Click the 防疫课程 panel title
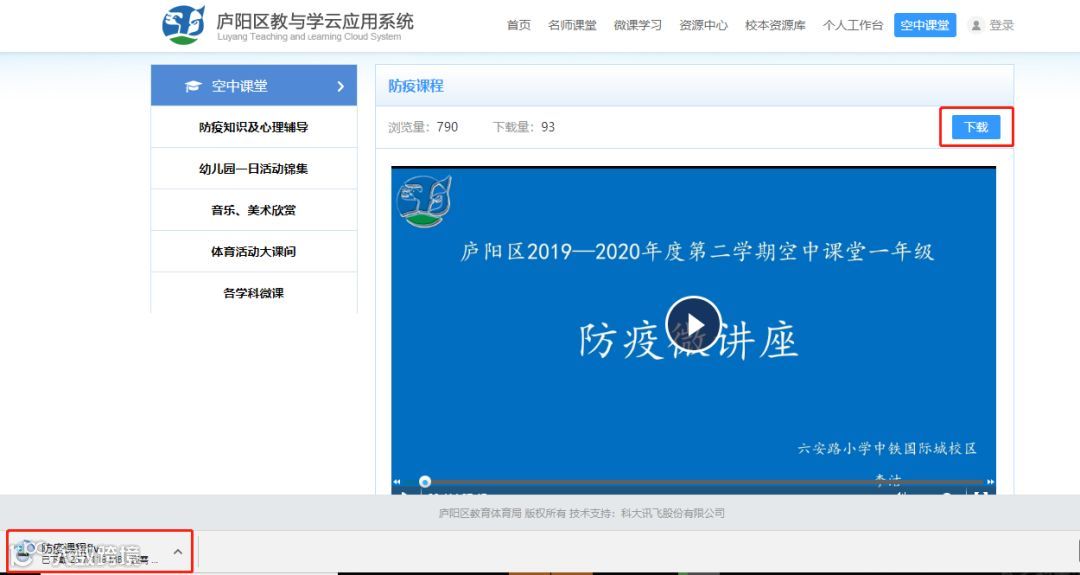 [416, 86]
